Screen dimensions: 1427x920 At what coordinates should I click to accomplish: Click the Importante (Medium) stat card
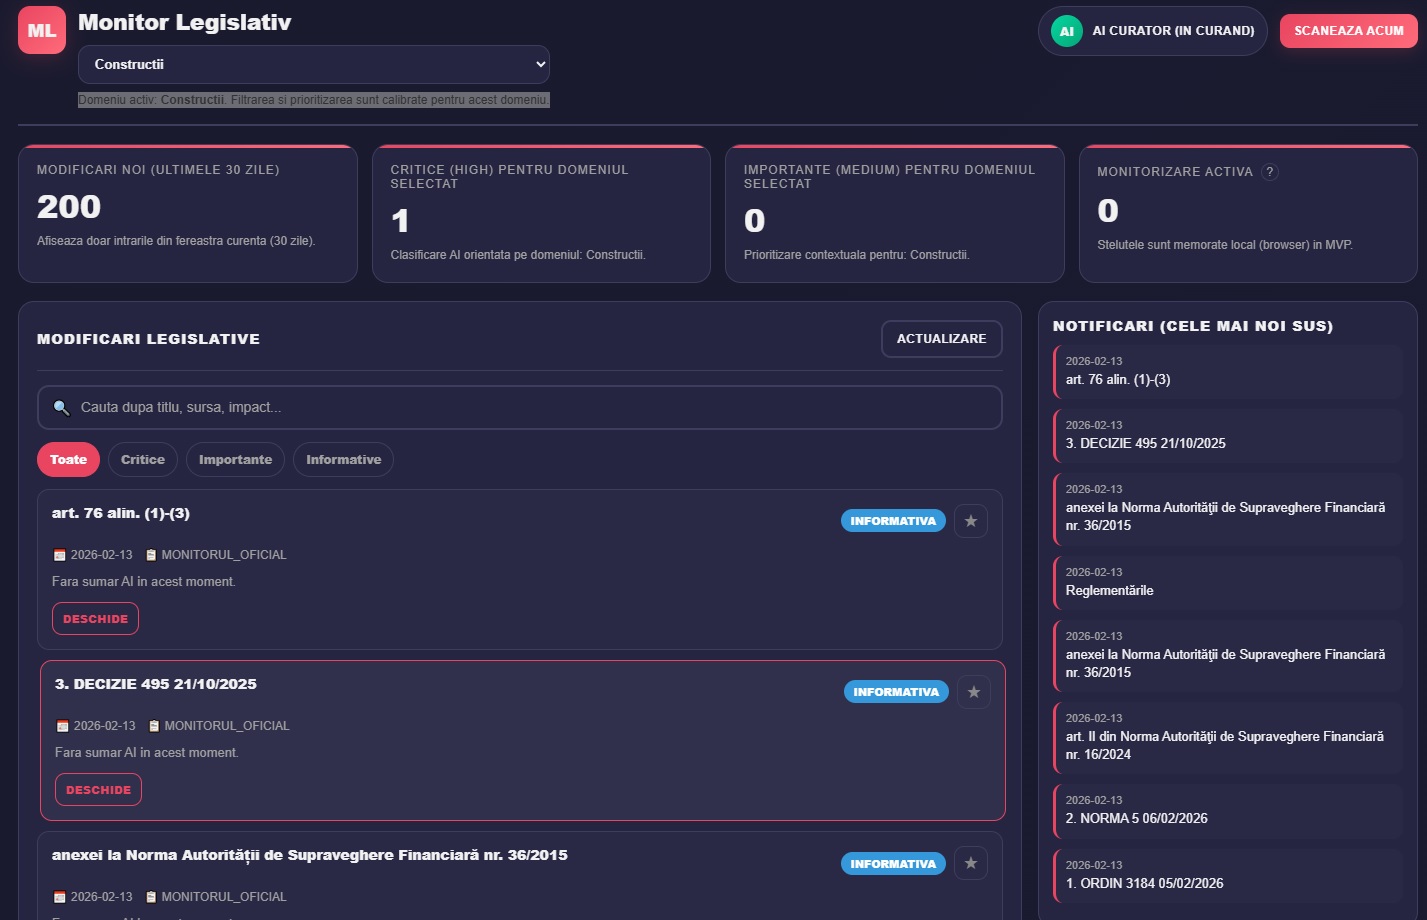[x=894, y=214]
